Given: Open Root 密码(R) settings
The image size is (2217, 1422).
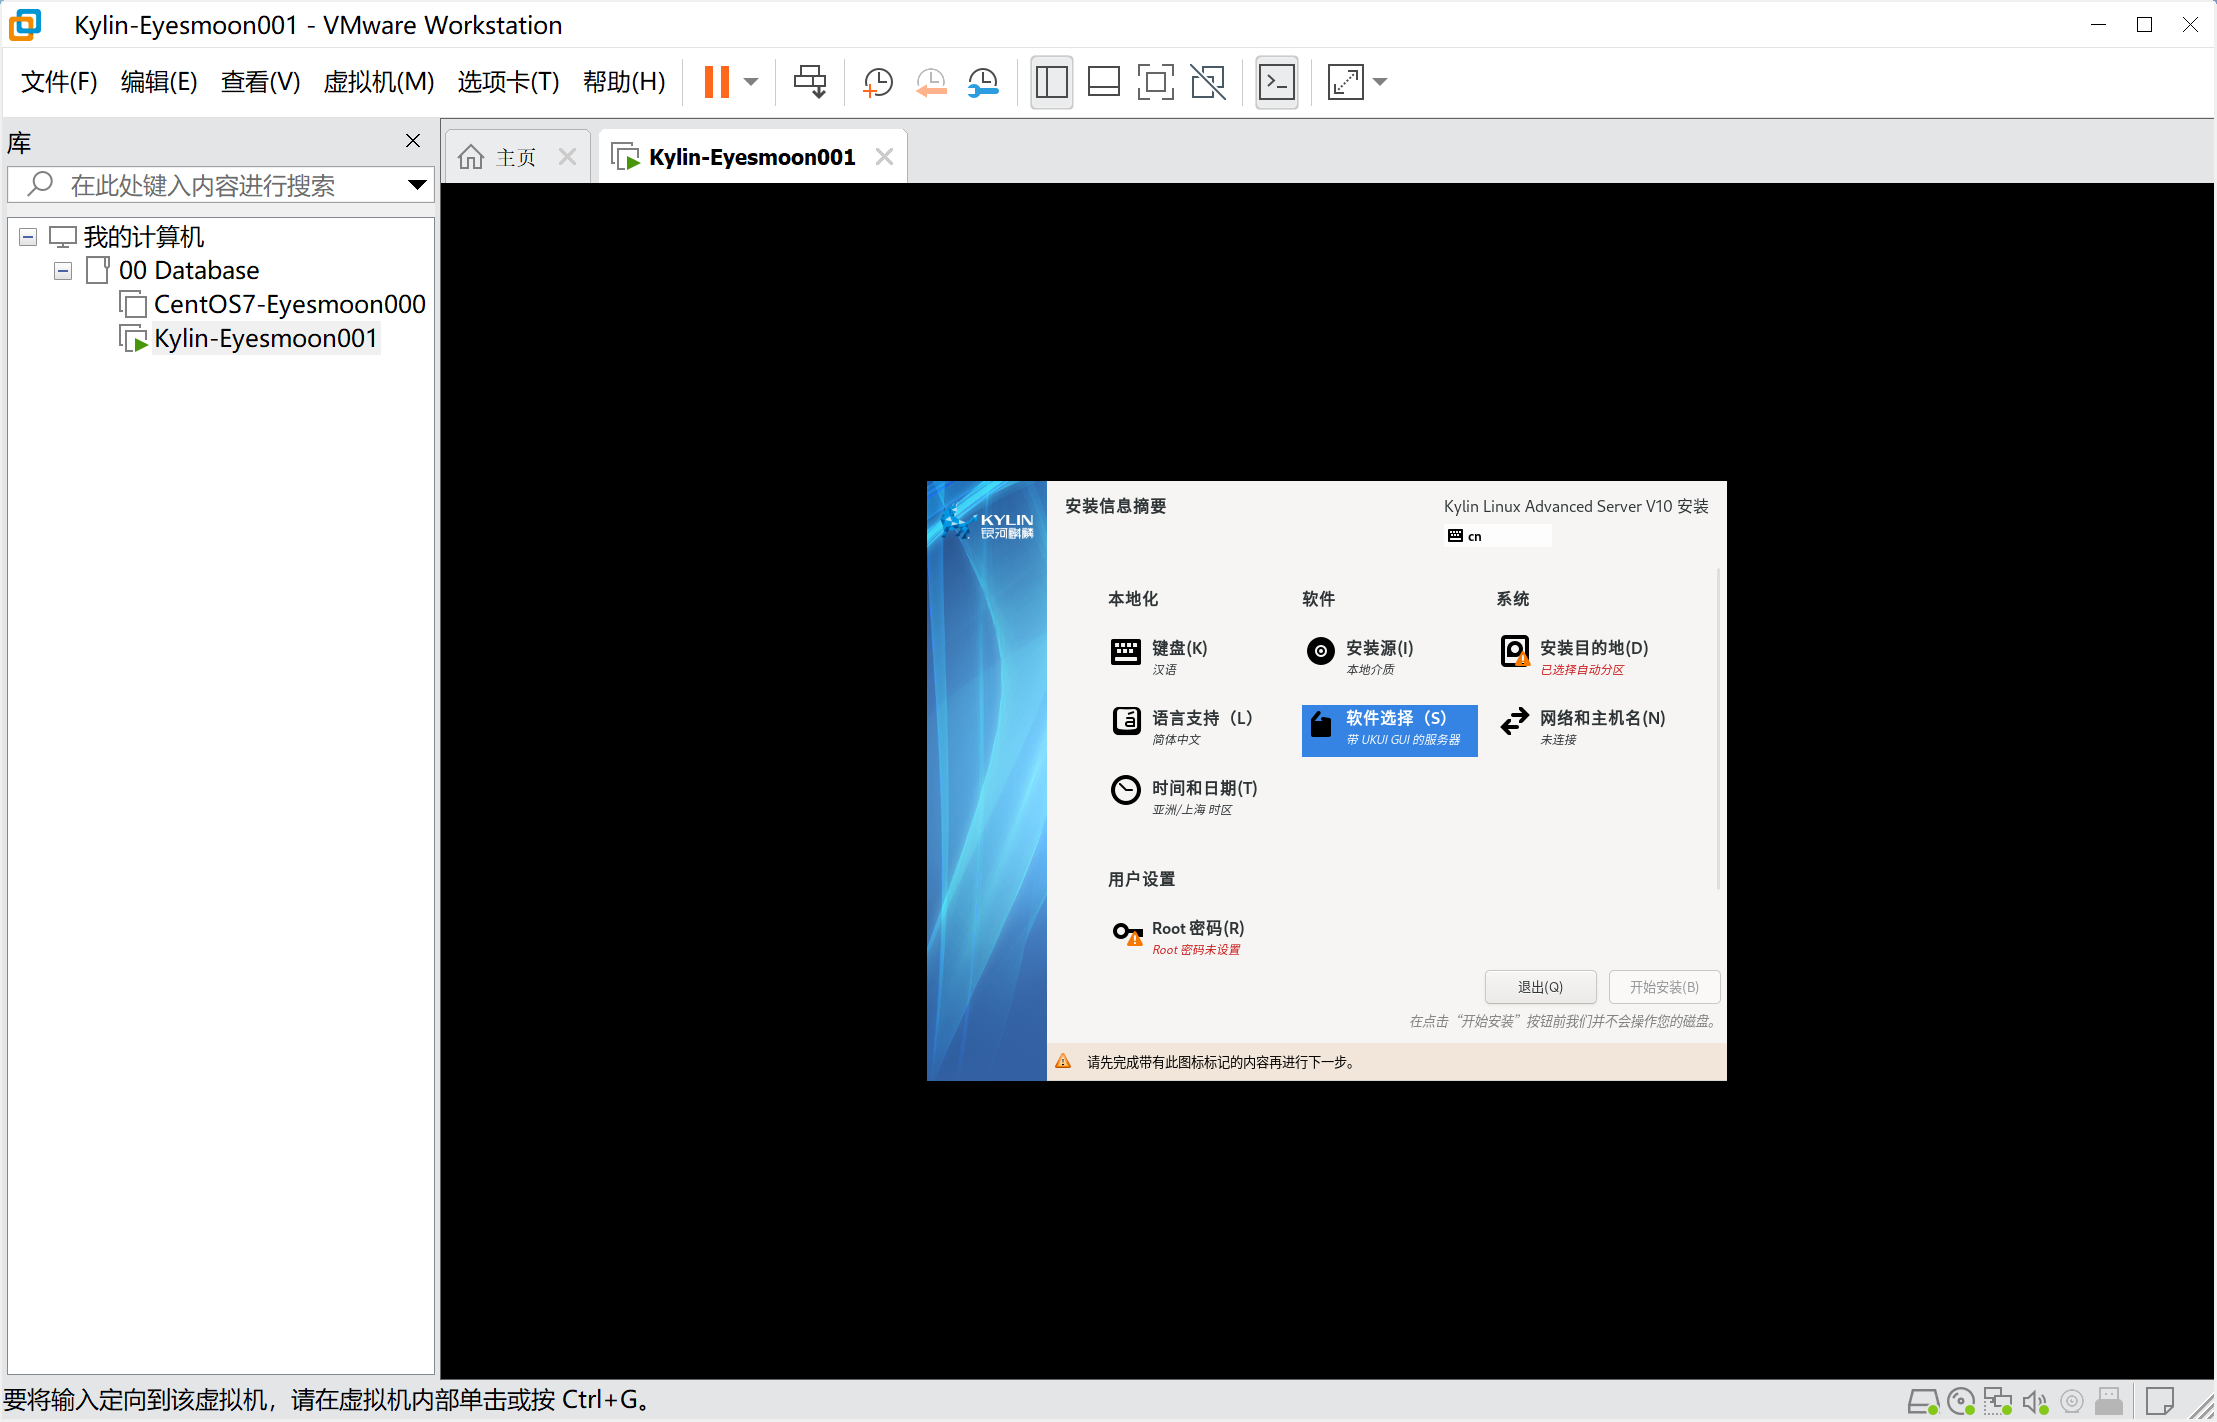Looking at the screenshot, I should [x=1179, y=937].
